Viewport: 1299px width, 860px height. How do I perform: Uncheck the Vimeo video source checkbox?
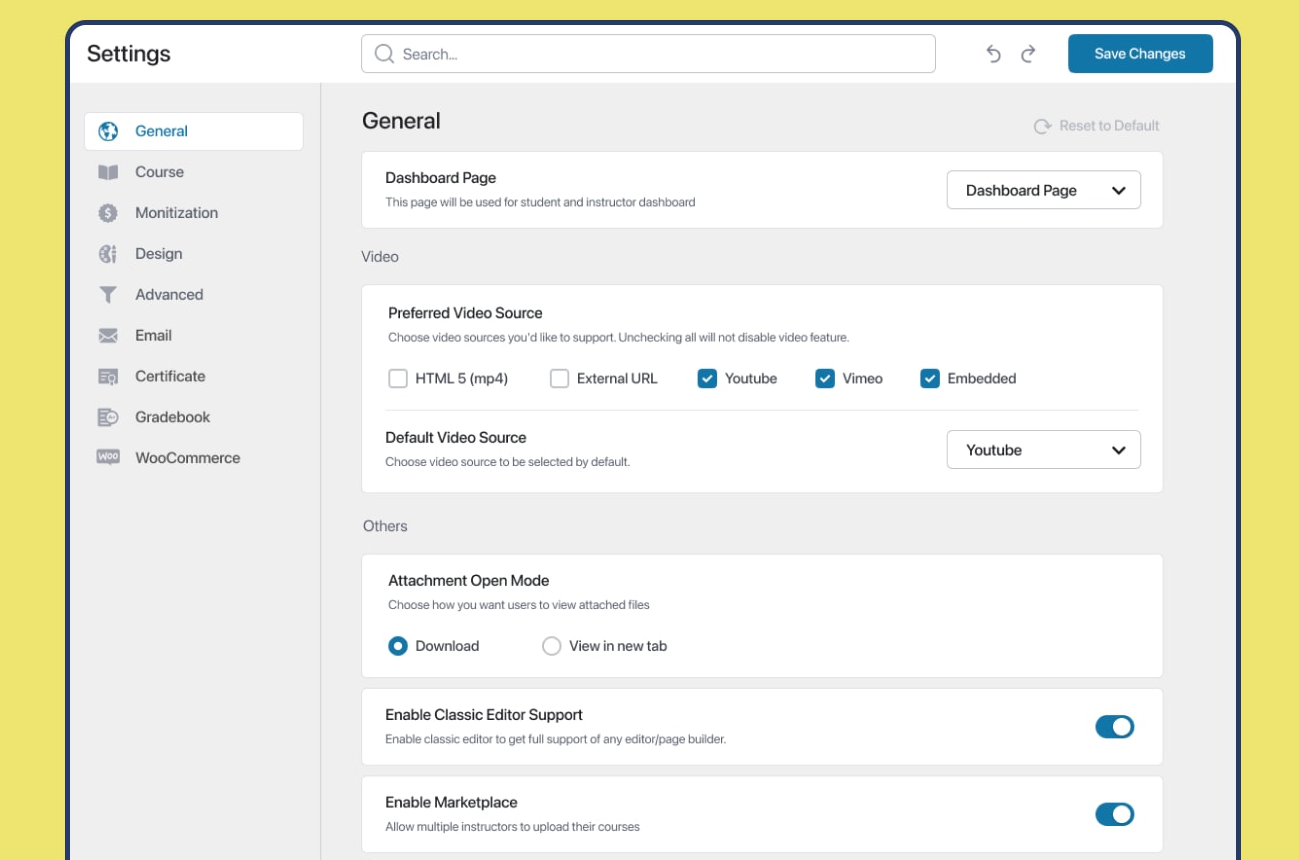(x=825, y=379)
